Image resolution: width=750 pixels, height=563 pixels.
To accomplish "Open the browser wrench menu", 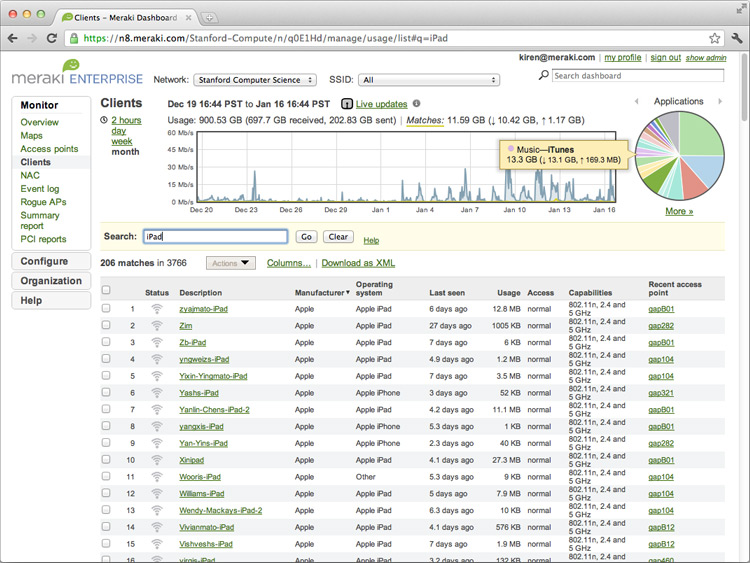I will (x=737, y=38).
